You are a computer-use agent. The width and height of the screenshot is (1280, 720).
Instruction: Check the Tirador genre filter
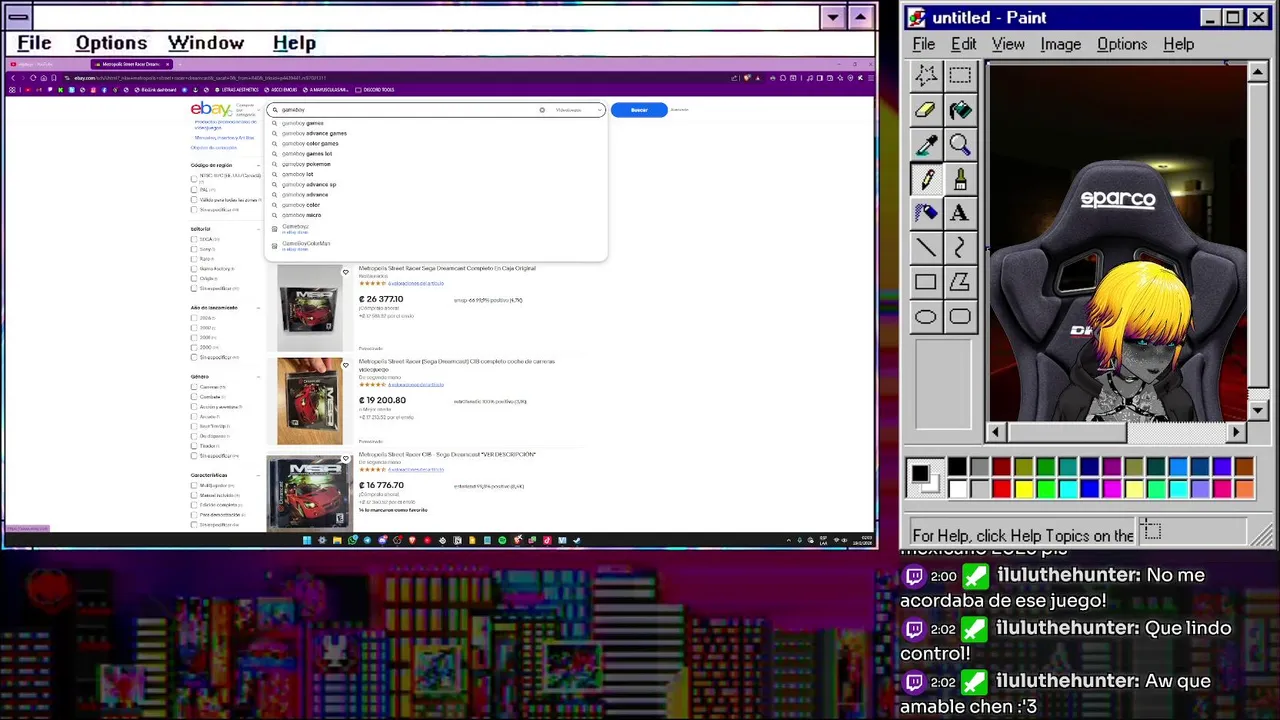[x=194, y=446]
